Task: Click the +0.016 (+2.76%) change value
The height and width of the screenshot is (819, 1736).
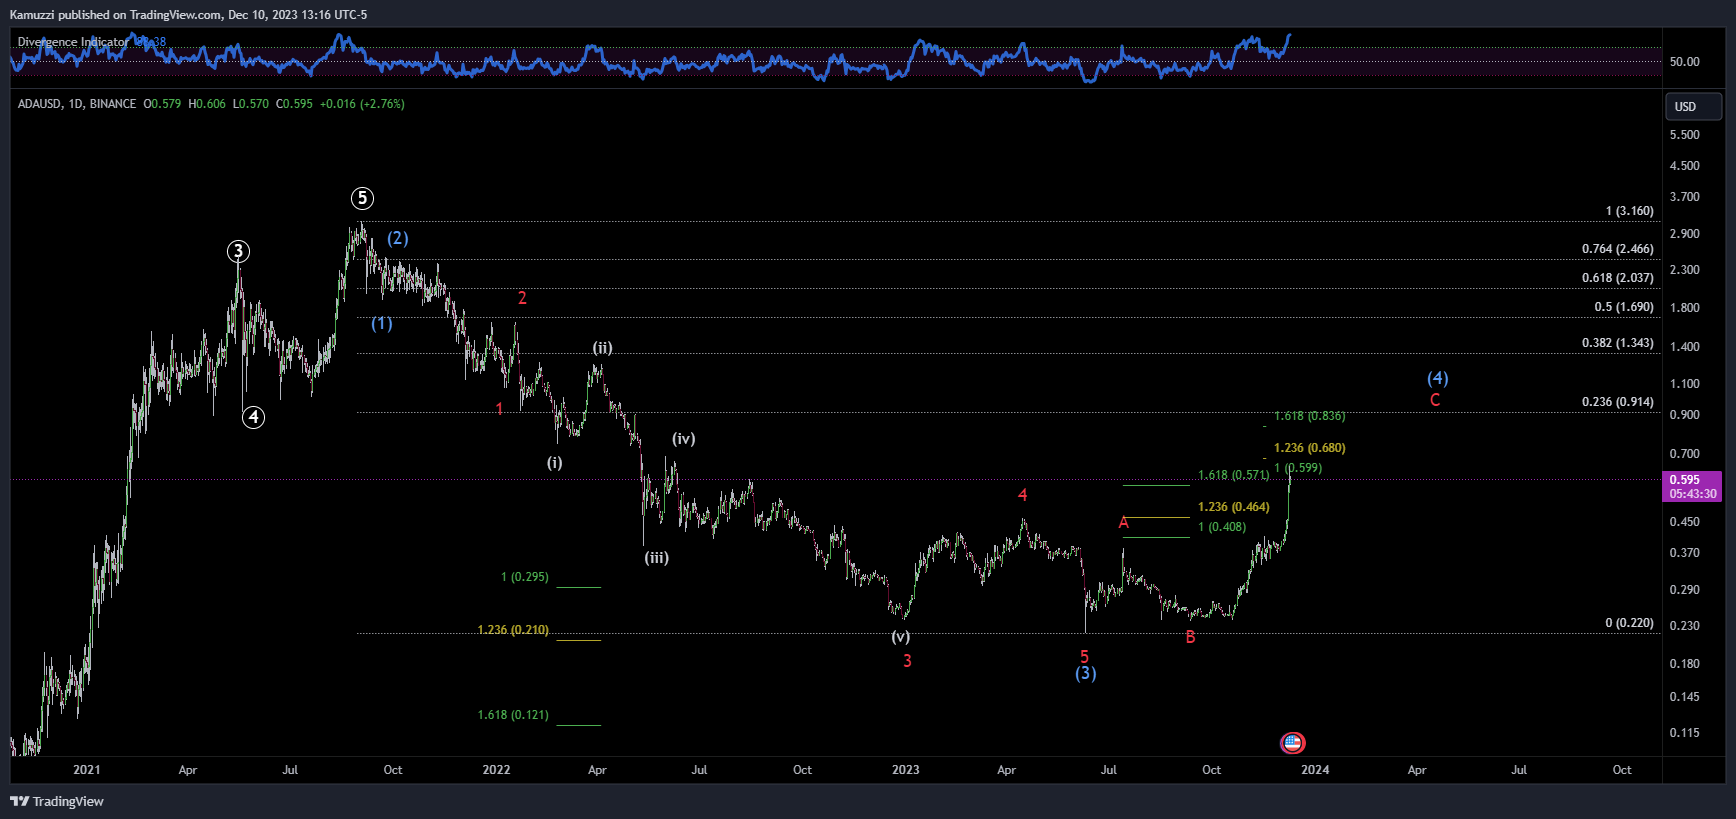Action: coord(362,104)
